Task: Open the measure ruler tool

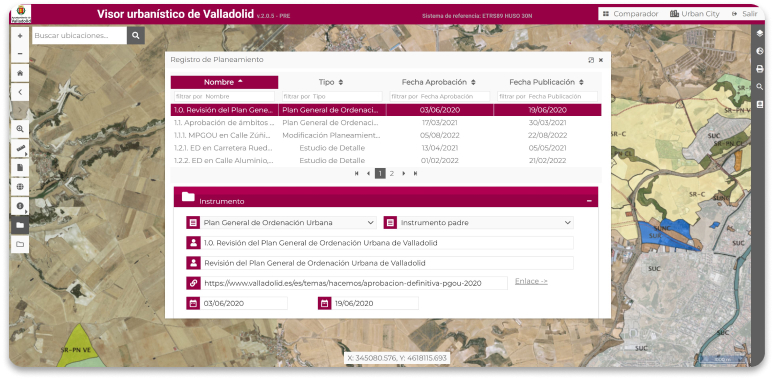Action: (x=20, y=148)
